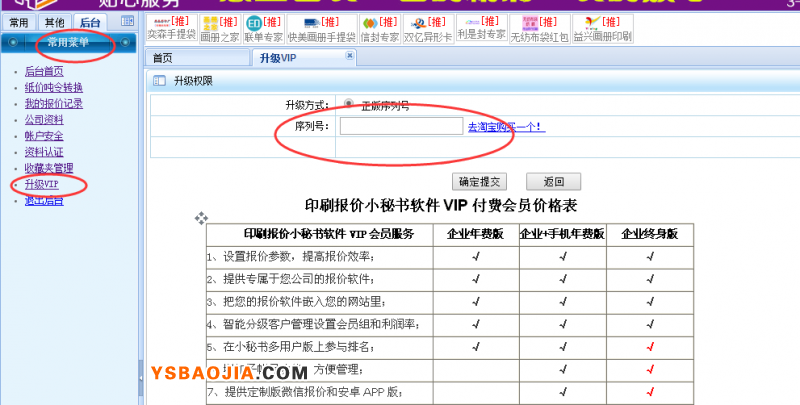Image resolution: width=800 pixels, height=405 pixels.
Task: Click row 5 小秘书多用户版排名 text
Action: (290, 347)
